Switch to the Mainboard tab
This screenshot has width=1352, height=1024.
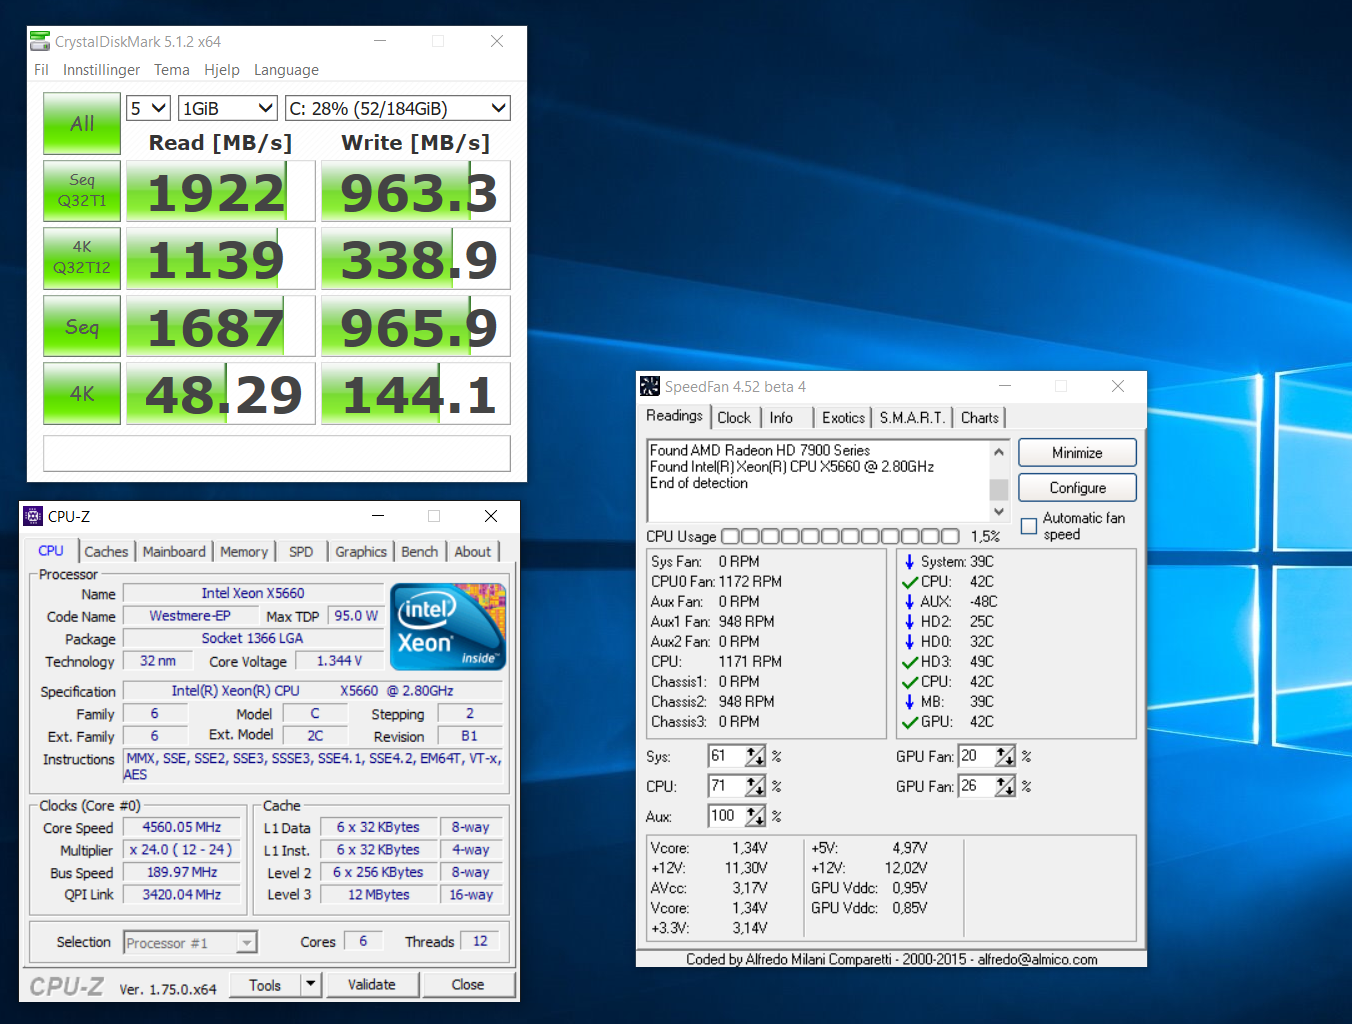coord(174,552)
